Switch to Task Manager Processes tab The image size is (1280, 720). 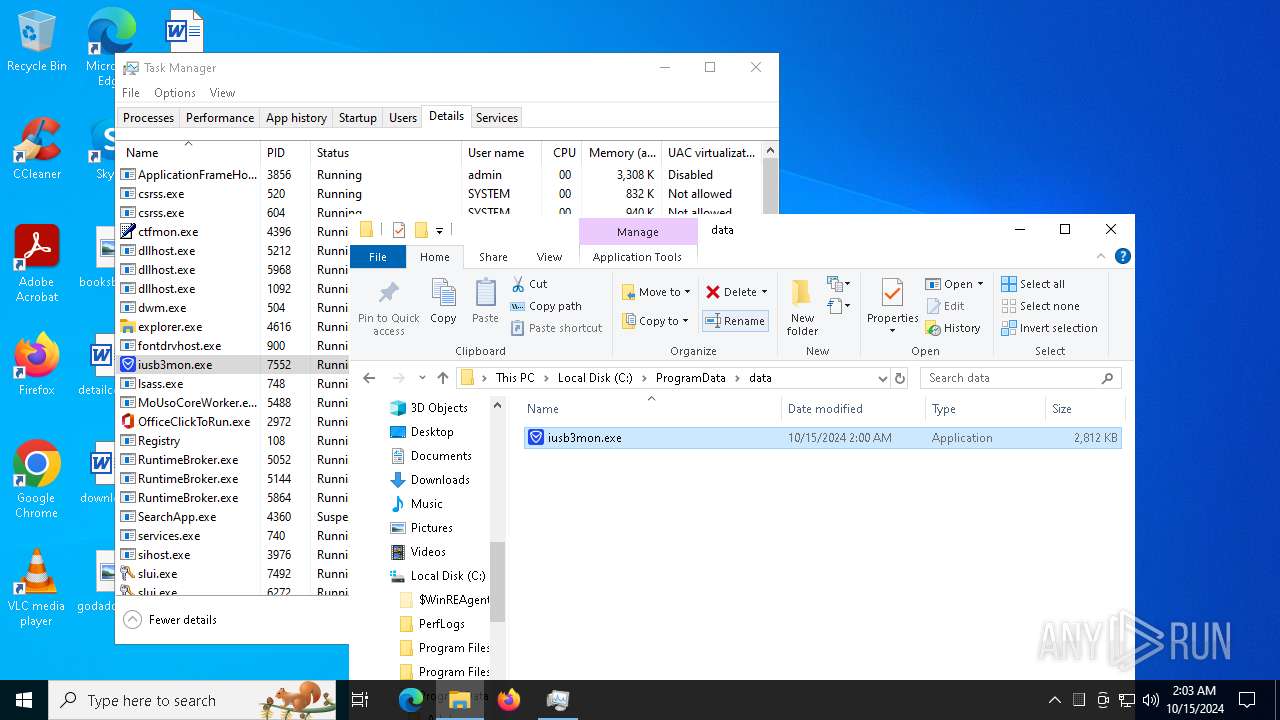click(148, 118)
